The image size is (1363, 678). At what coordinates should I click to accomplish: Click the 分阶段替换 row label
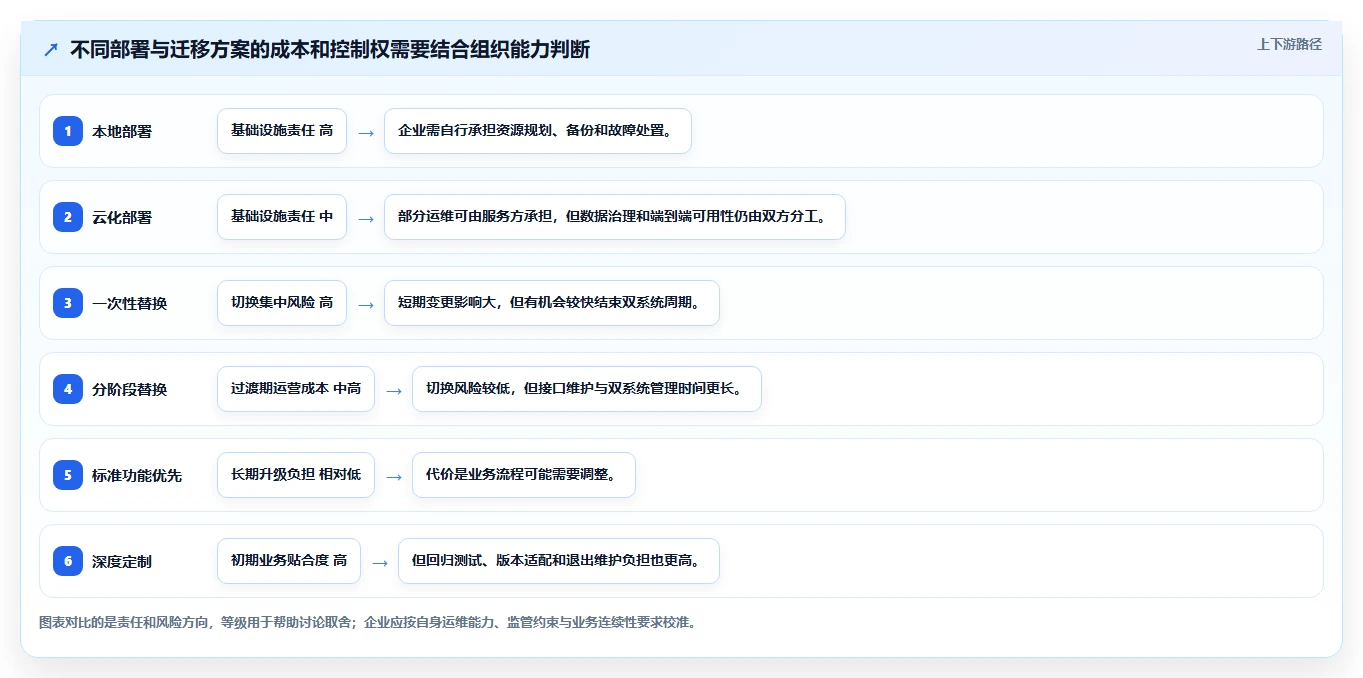tap(129, 389)
